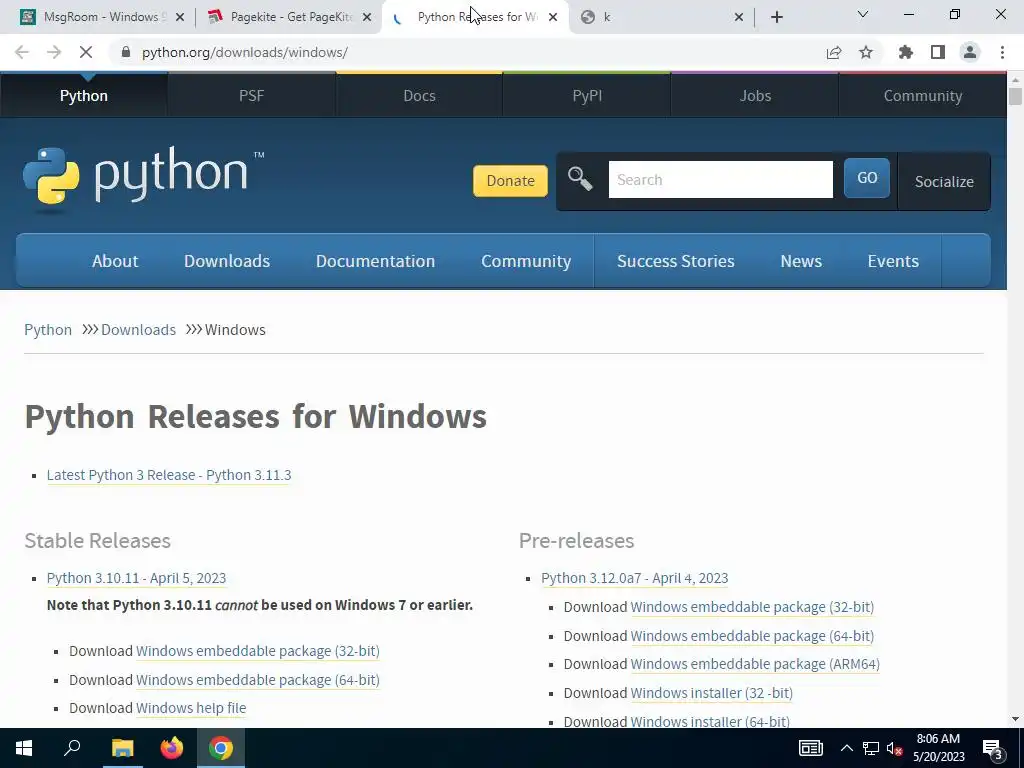Download pre-release embeddable package (64-bit)

coord(752,635)
